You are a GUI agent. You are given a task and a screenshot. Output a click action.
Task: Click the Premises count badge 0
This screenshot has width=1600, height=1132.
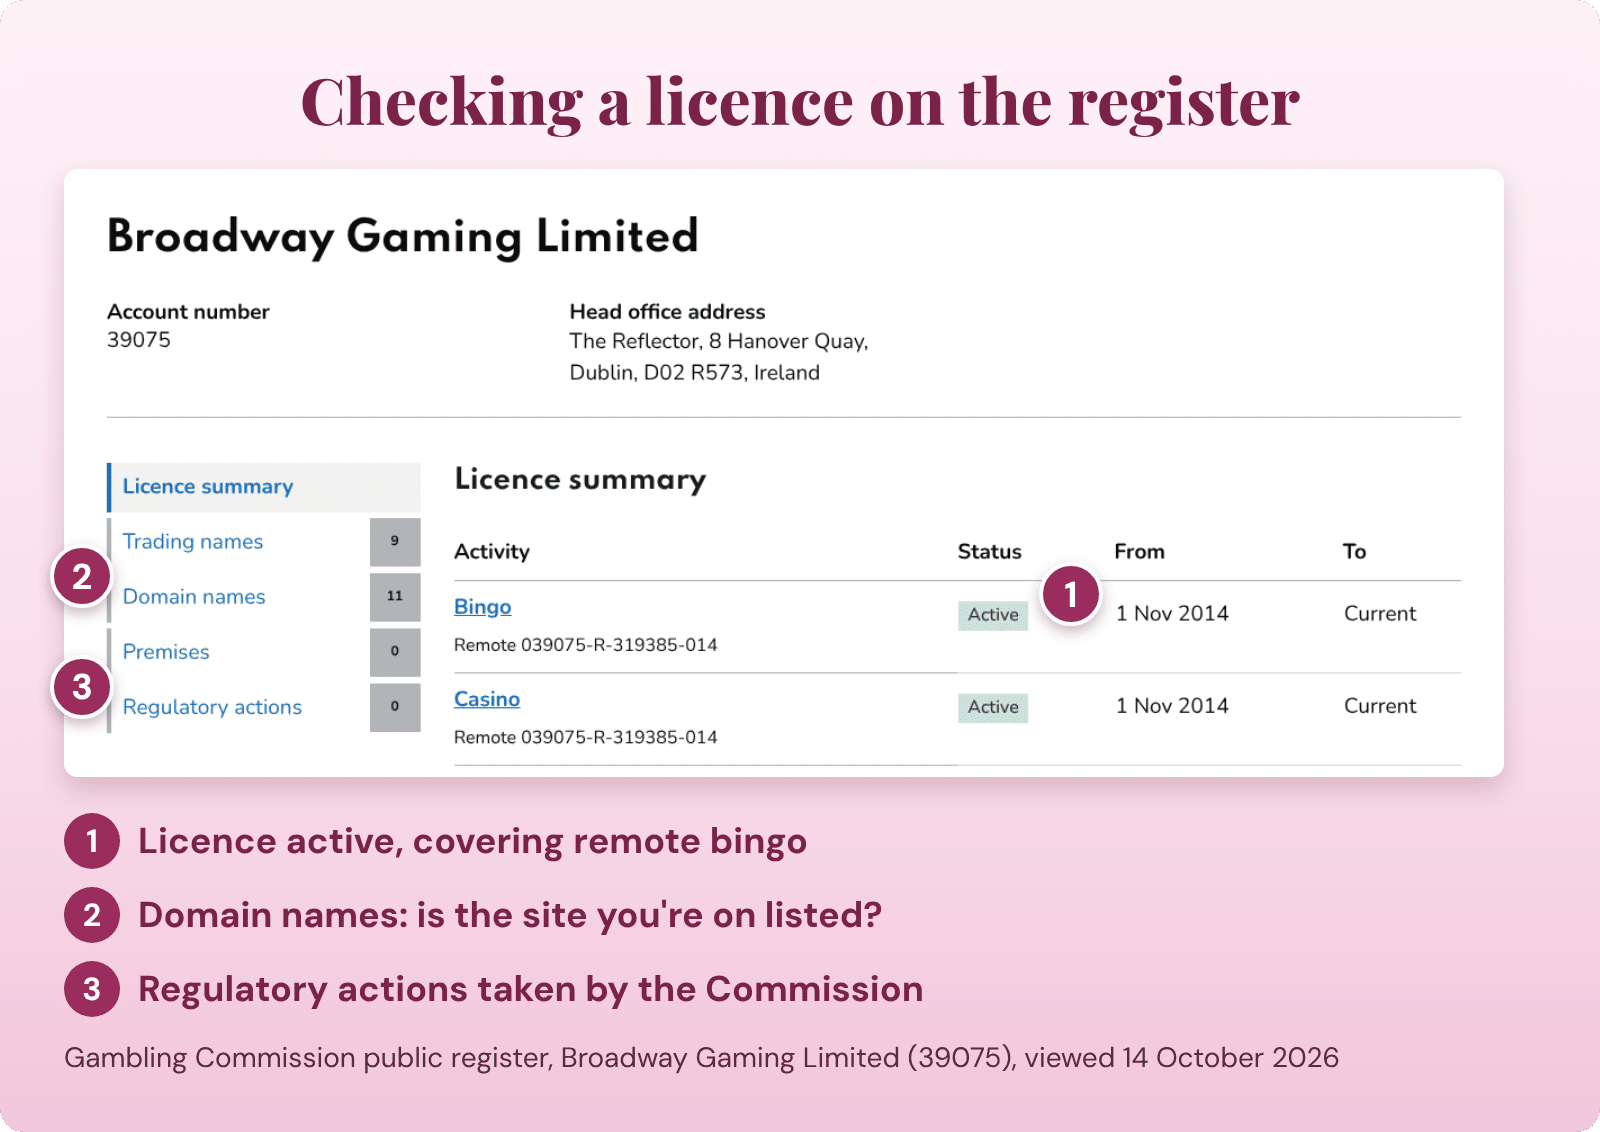[395, 652]
